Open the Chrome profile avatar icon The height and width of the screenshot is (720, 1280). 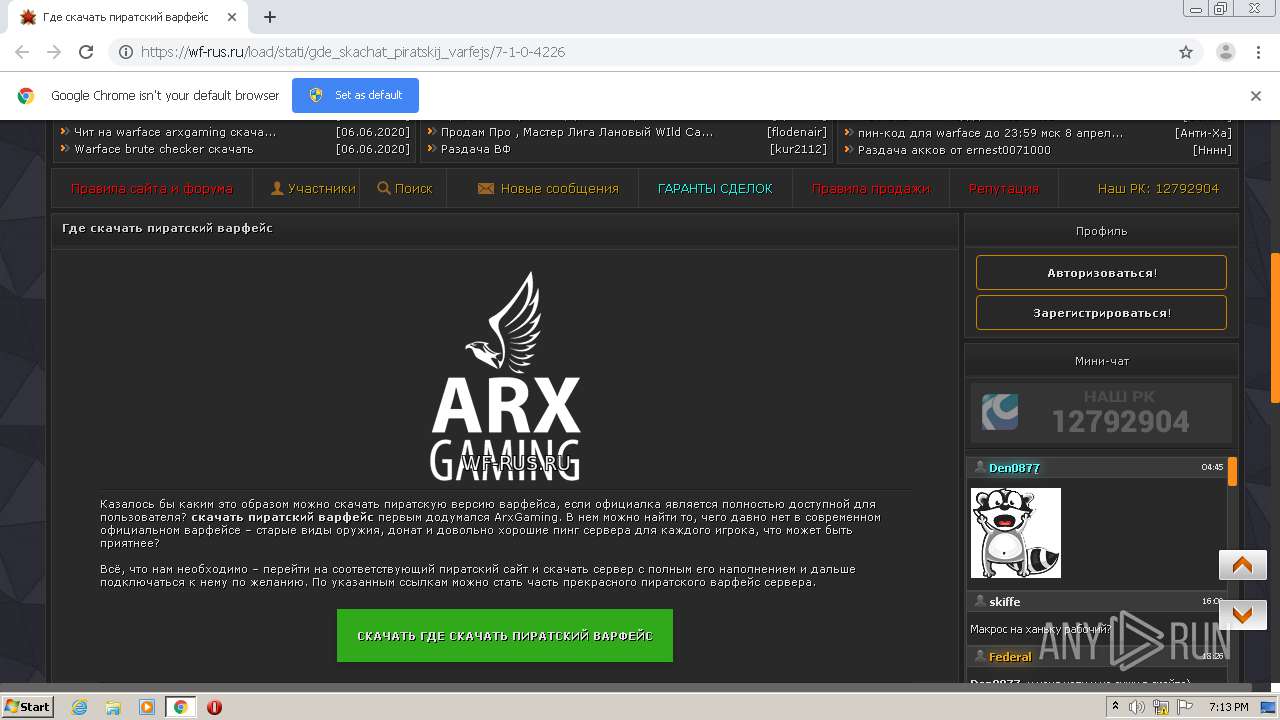coord(1225,52)
